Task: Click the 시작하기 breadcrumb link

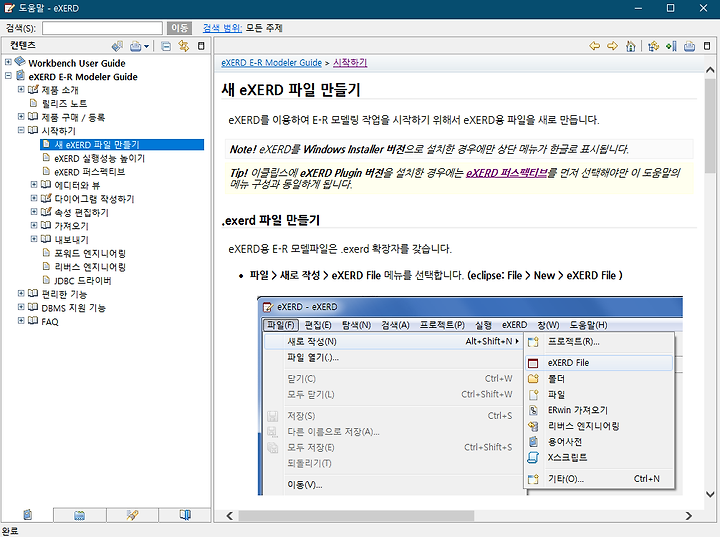Action: coord(350,62)
